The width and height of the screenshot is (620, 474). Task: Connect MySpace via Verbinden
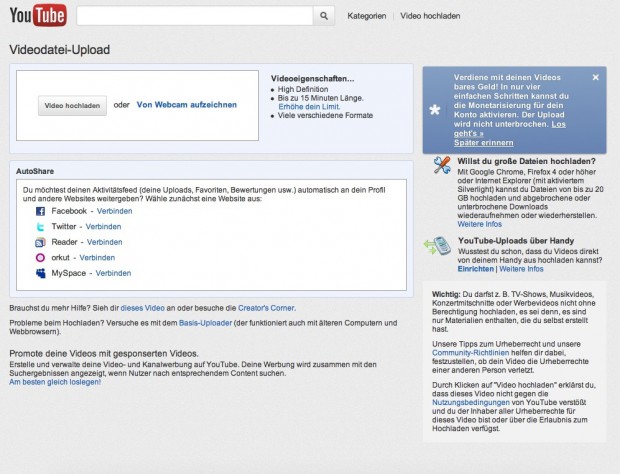tap(113, 273)
